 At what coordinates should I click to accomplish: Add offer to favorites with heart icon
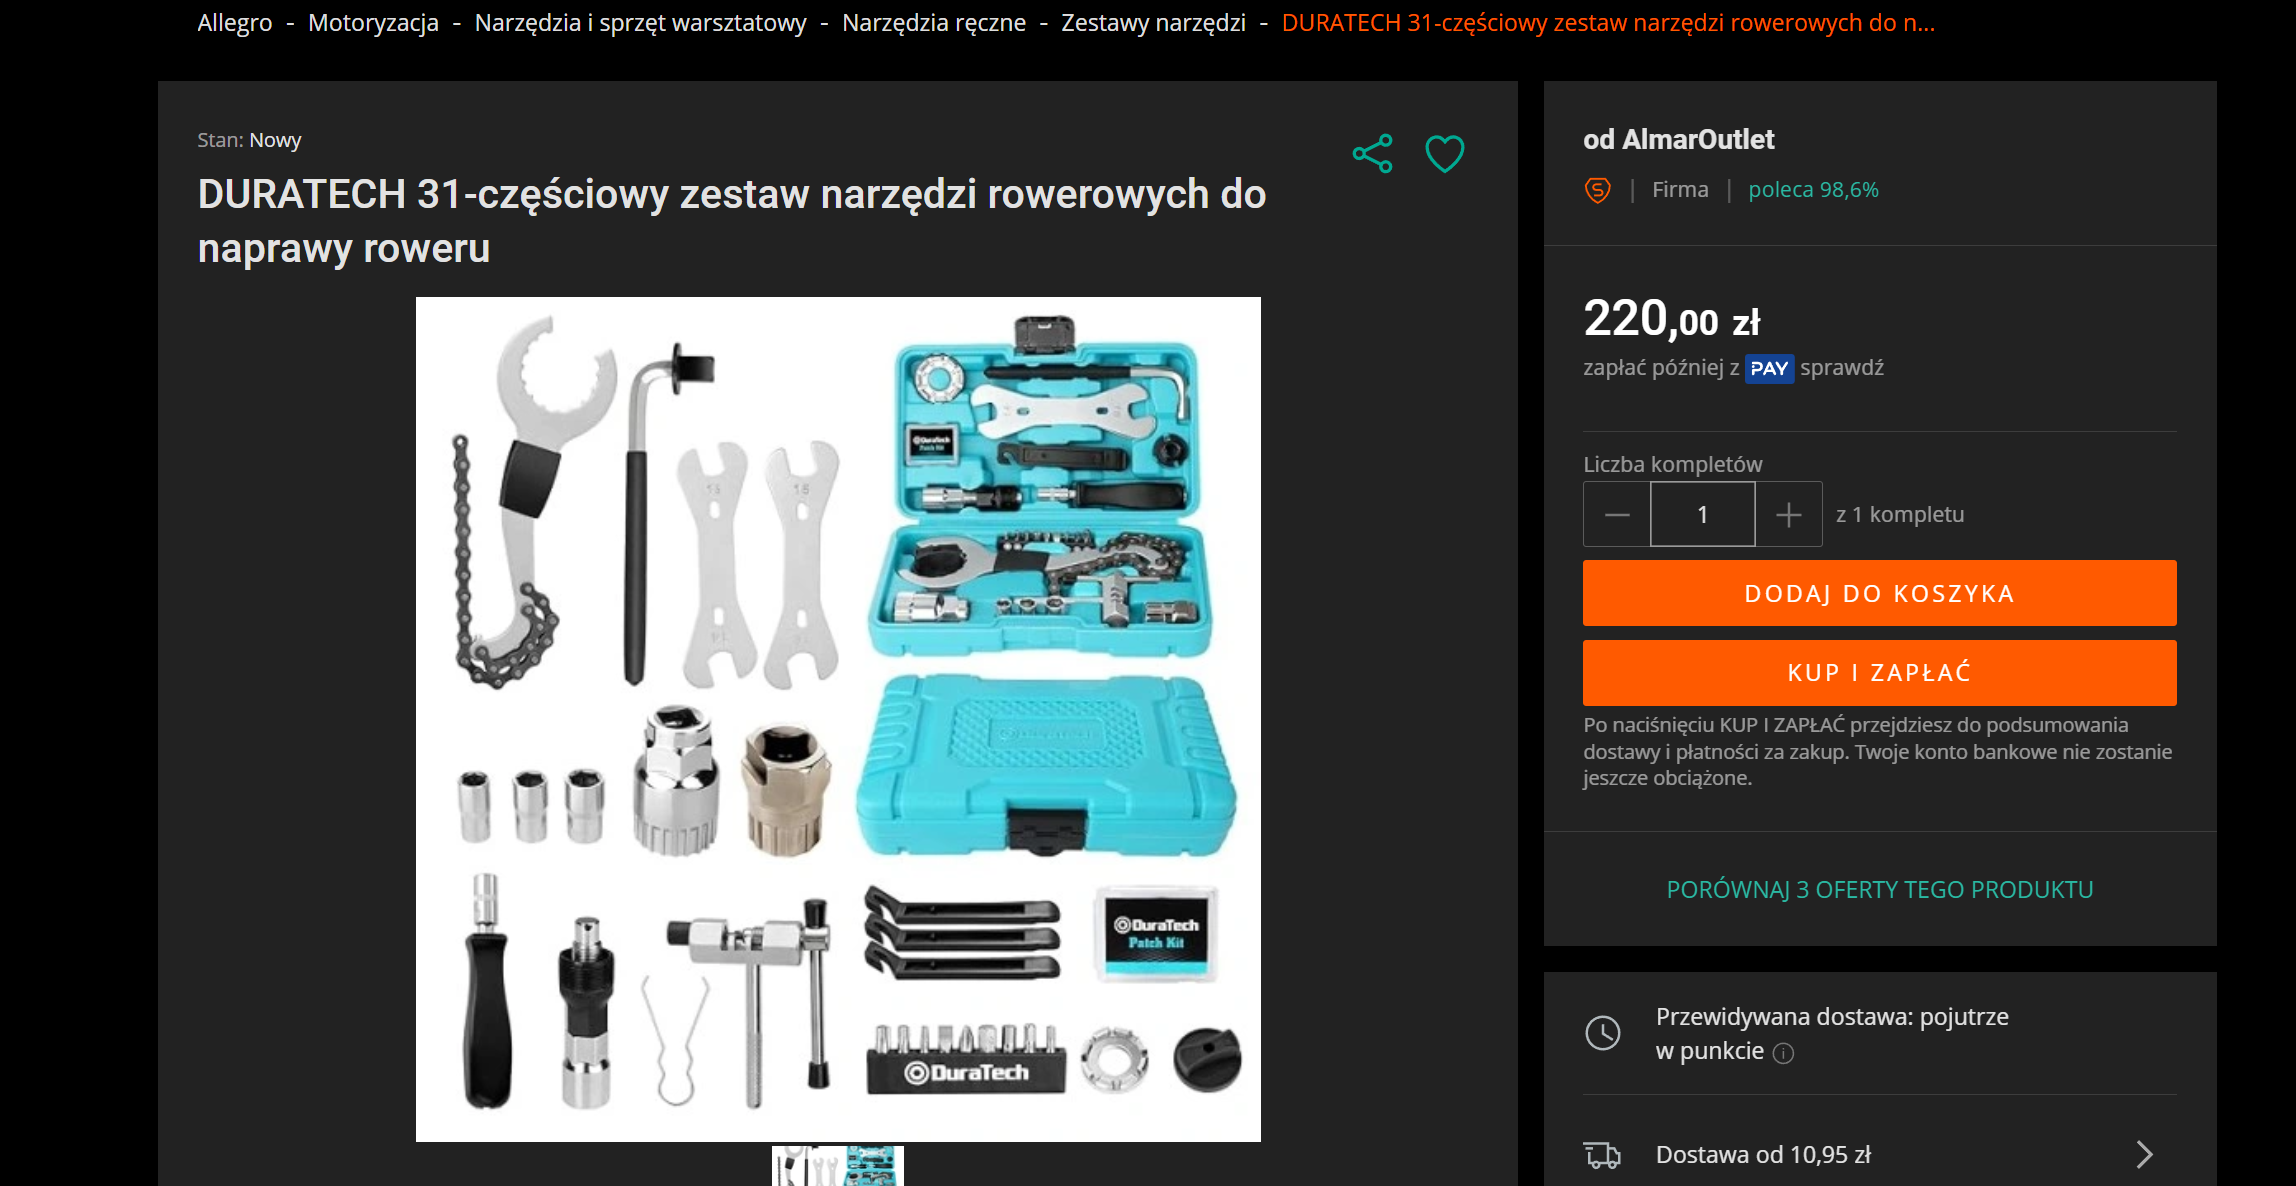(1444, 153)
